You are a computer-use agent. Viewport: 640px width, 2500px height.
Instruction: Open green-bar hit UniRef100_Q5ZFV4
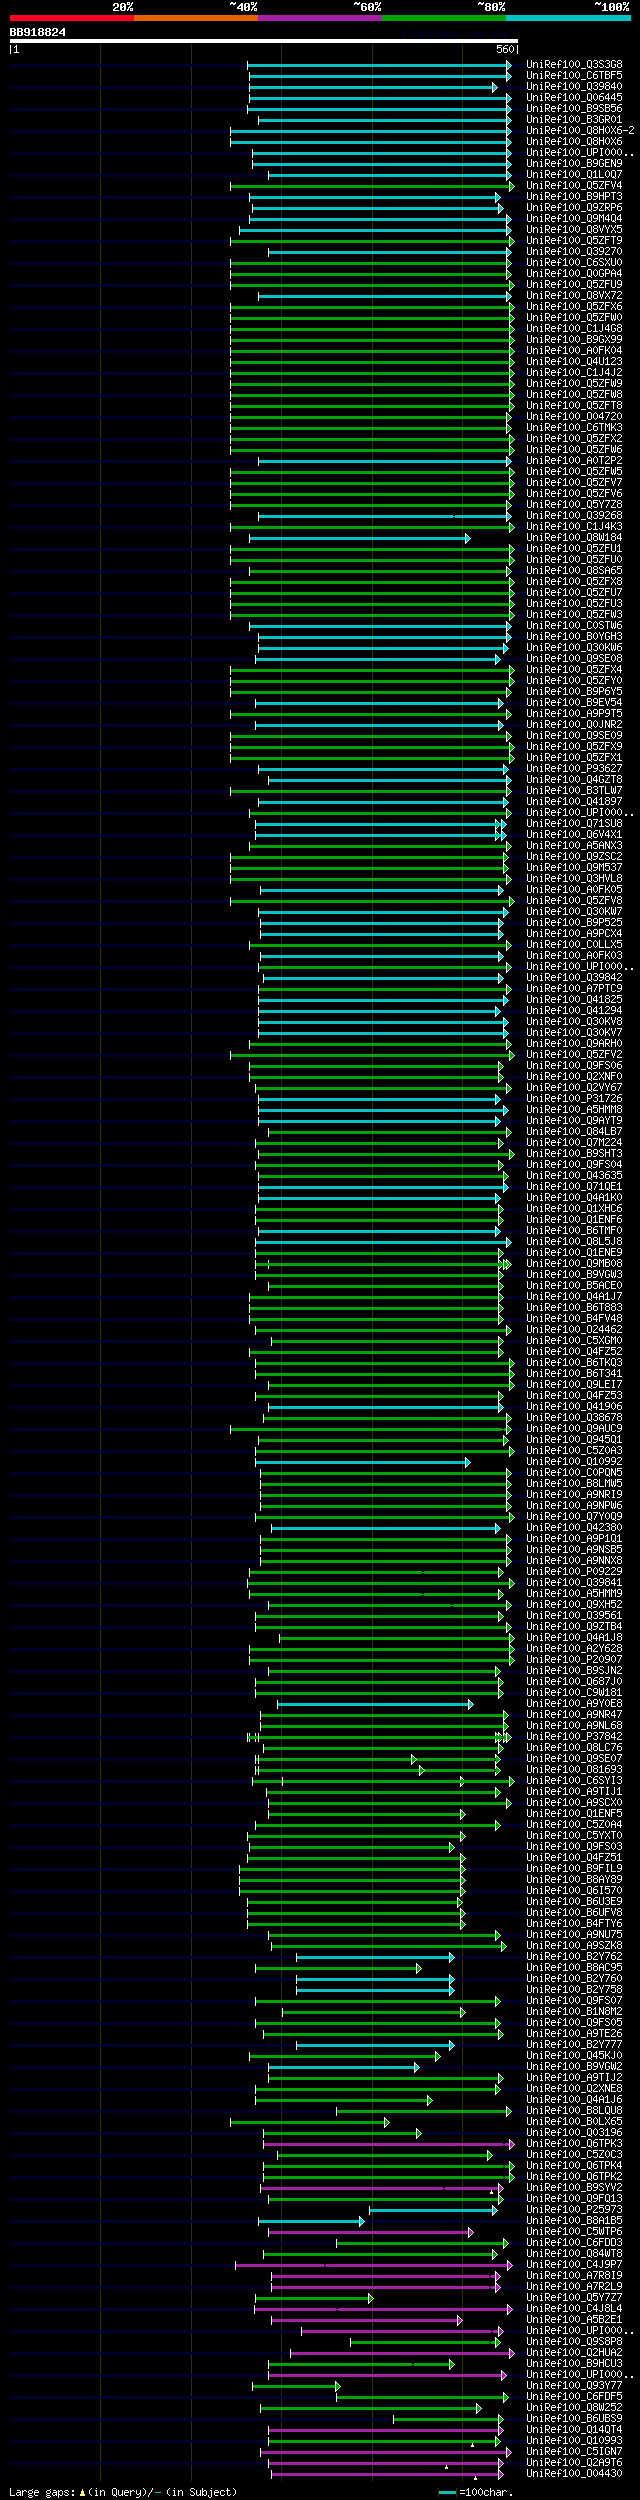574,186
